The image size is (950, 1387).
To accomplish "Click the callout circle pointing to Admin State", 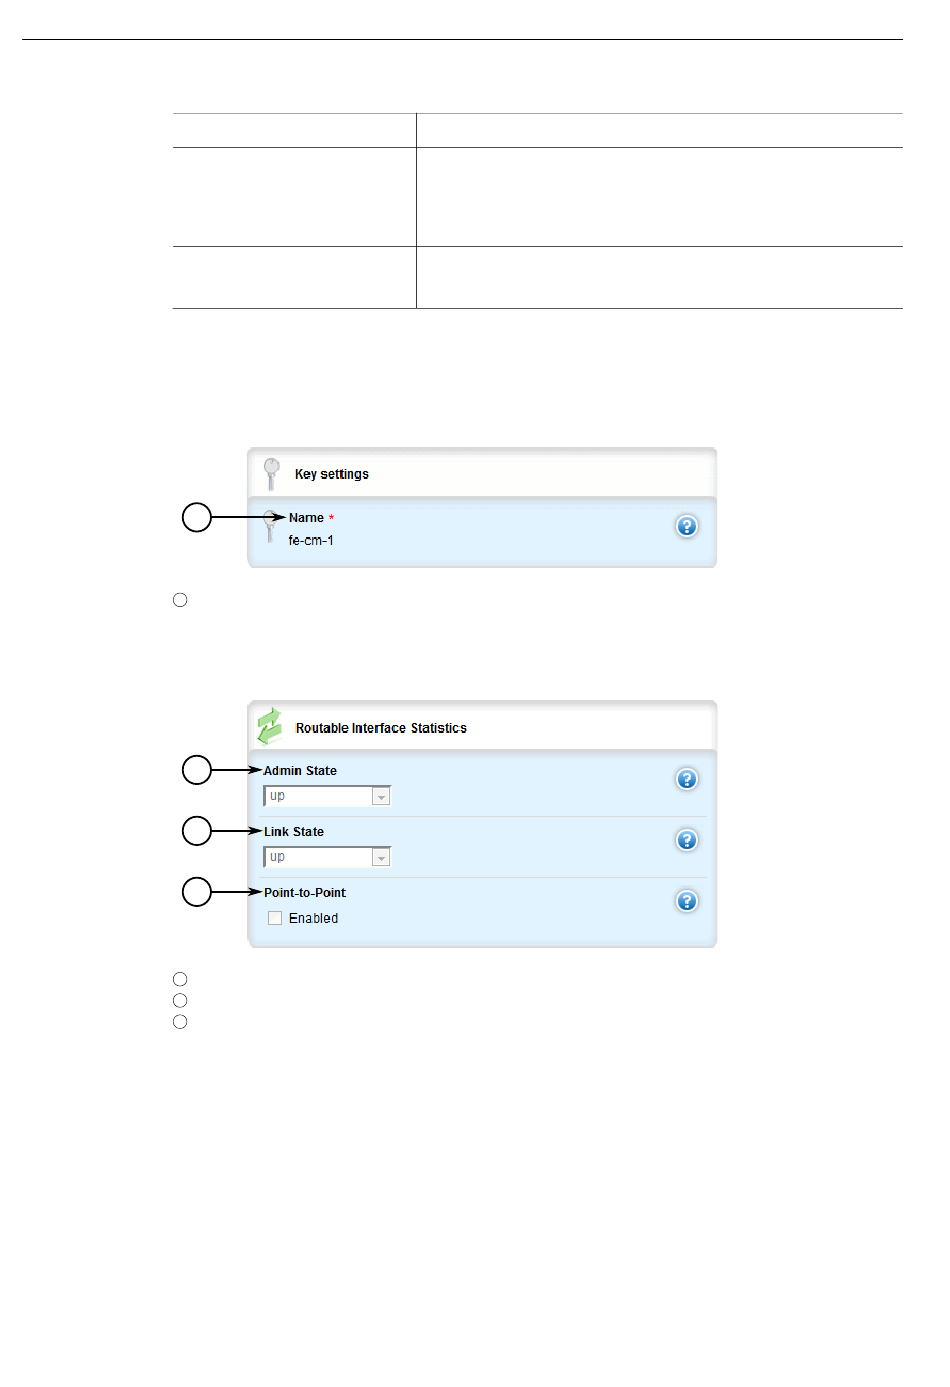I will point(197,770).
